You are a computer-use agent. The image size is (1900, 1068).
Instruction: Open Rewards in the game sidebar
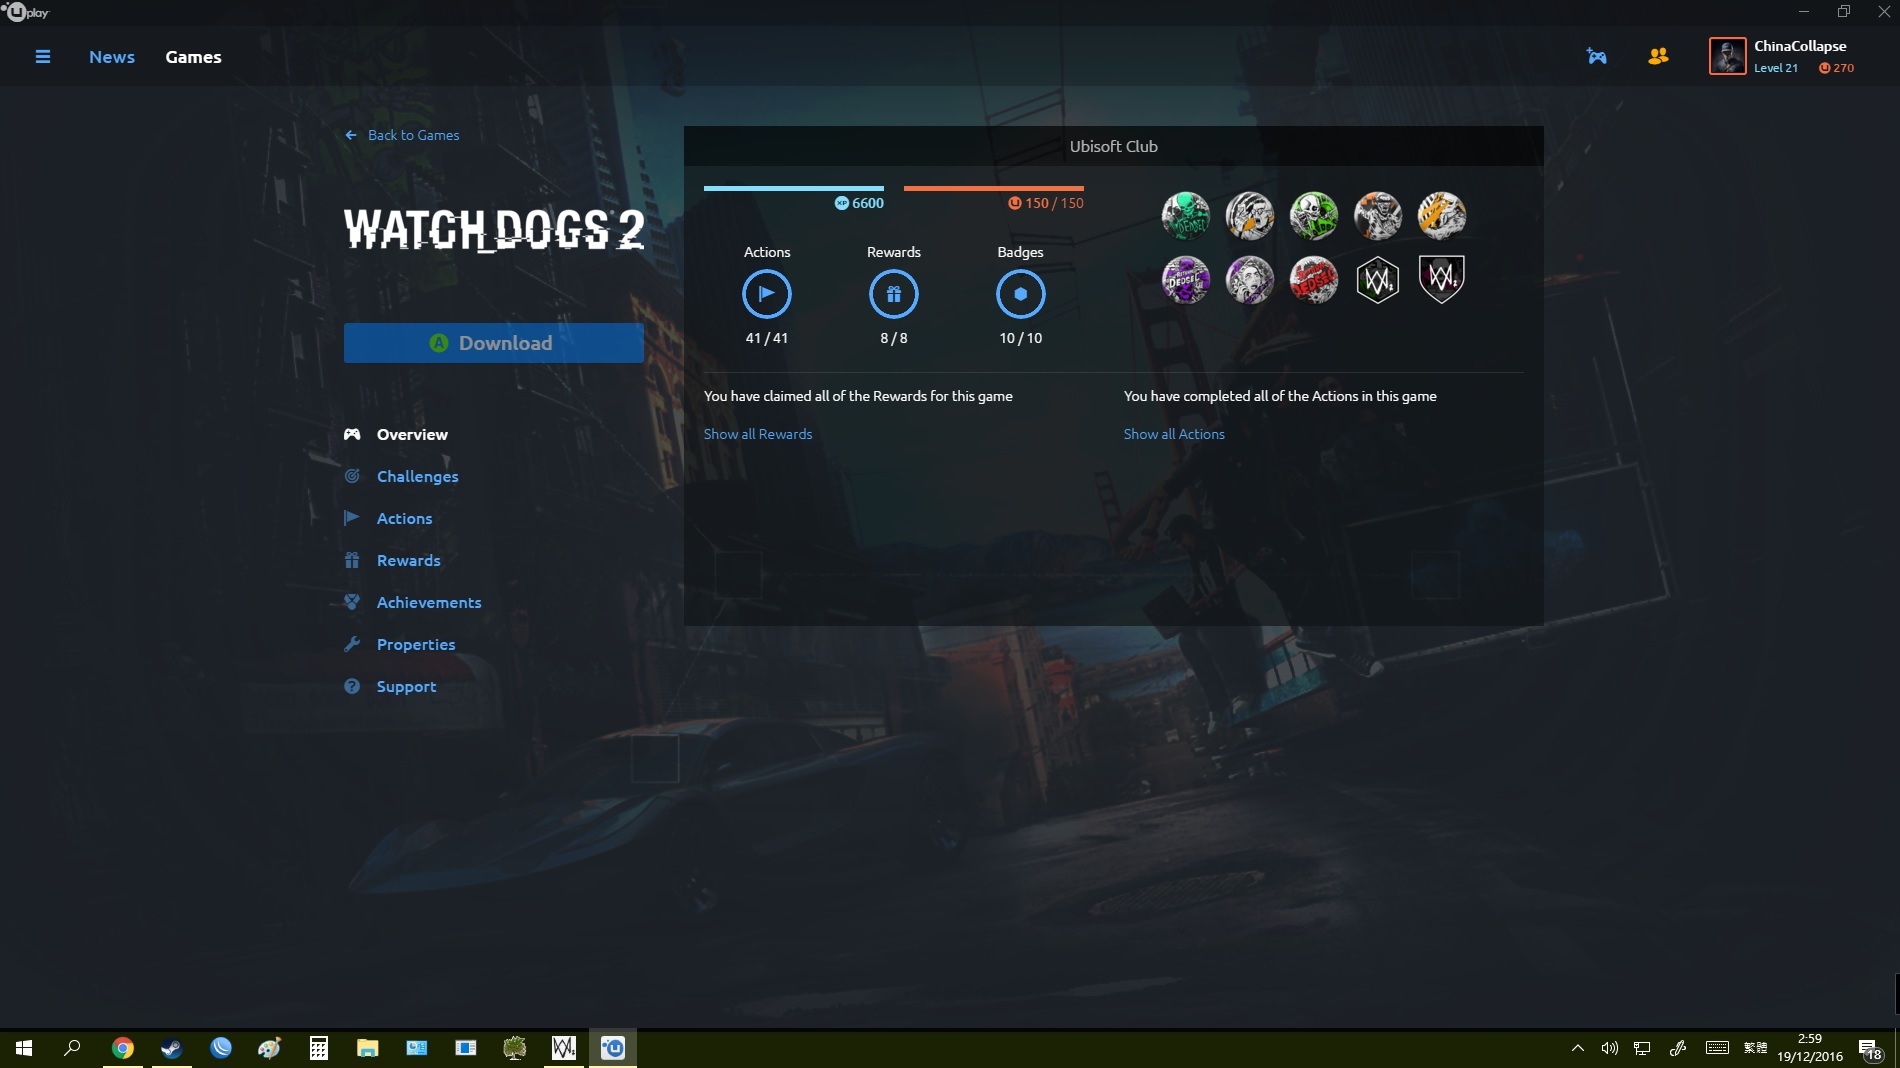(392, 560)
